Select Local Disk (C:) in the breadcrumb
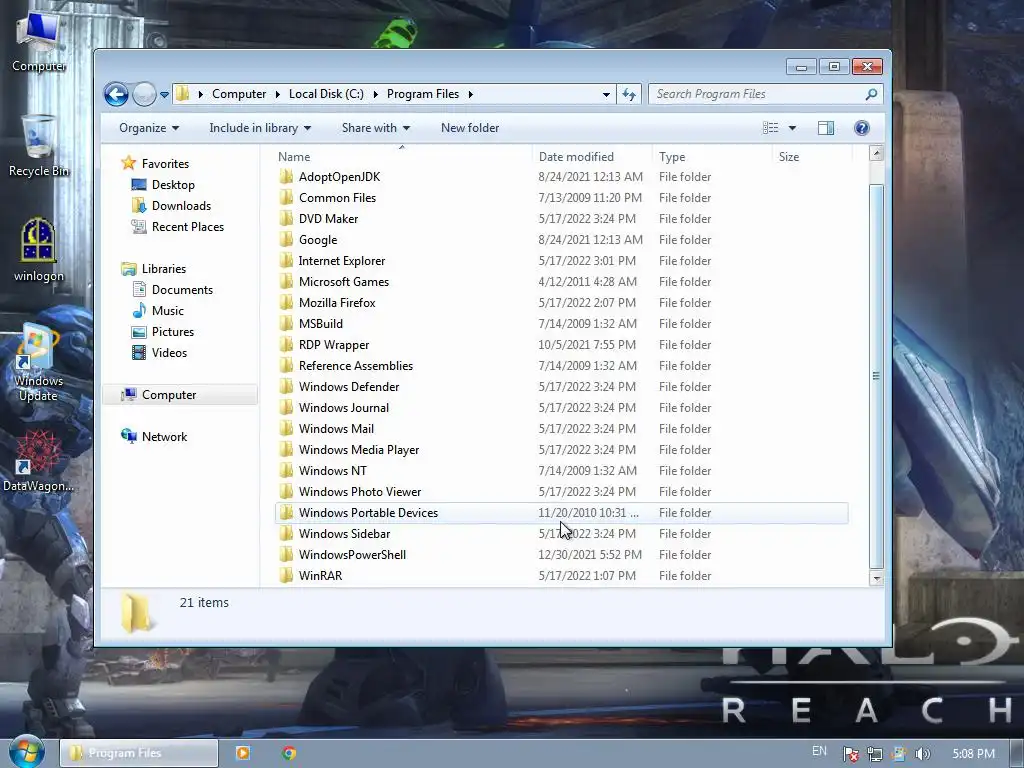The image size is (1024, 768). click(326, 94)
